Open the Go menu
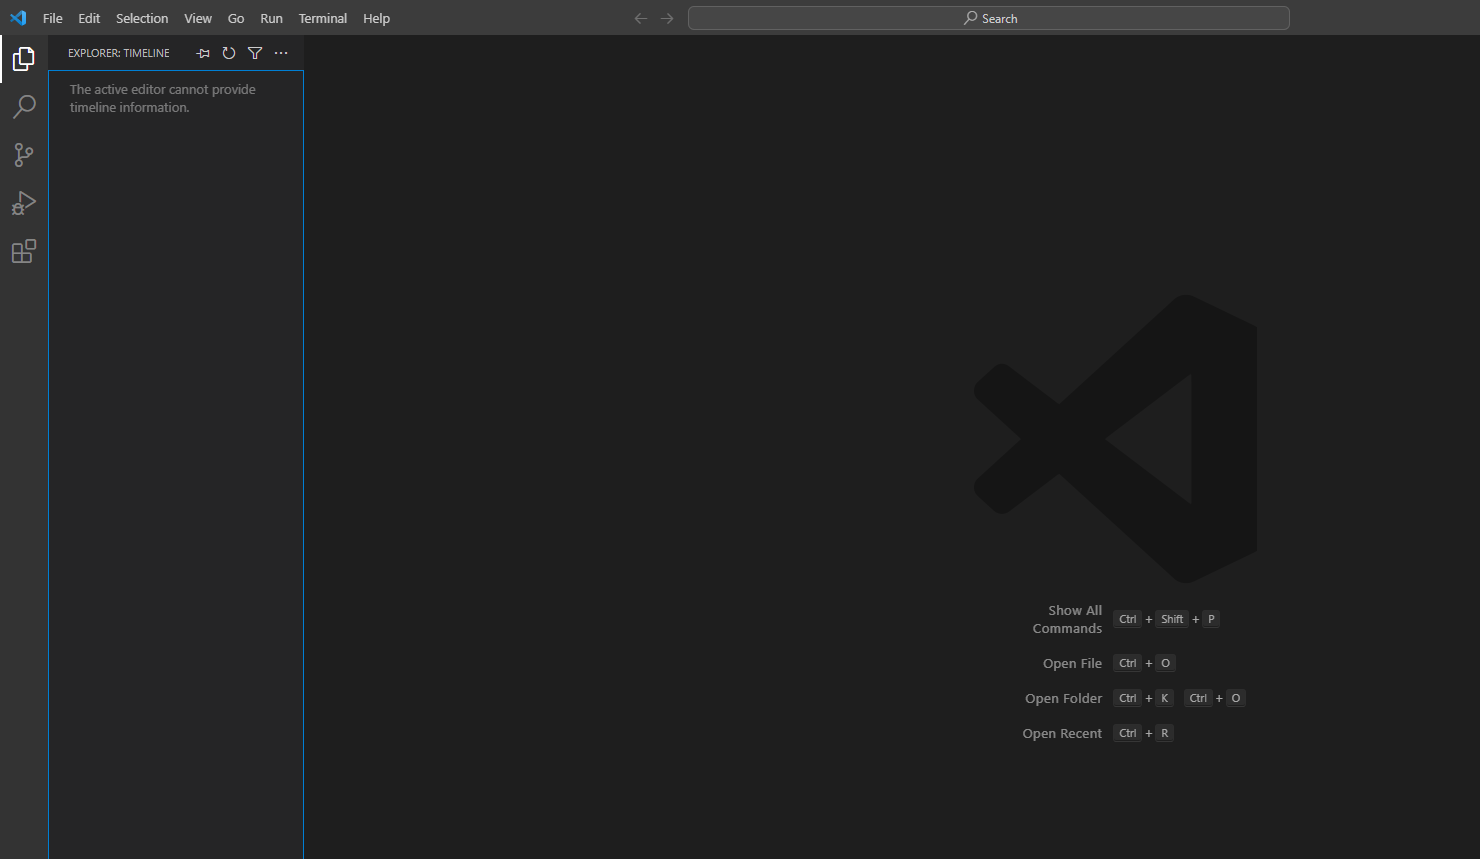The height and width of the screenshot is (859, 1480). coord(236,18)
